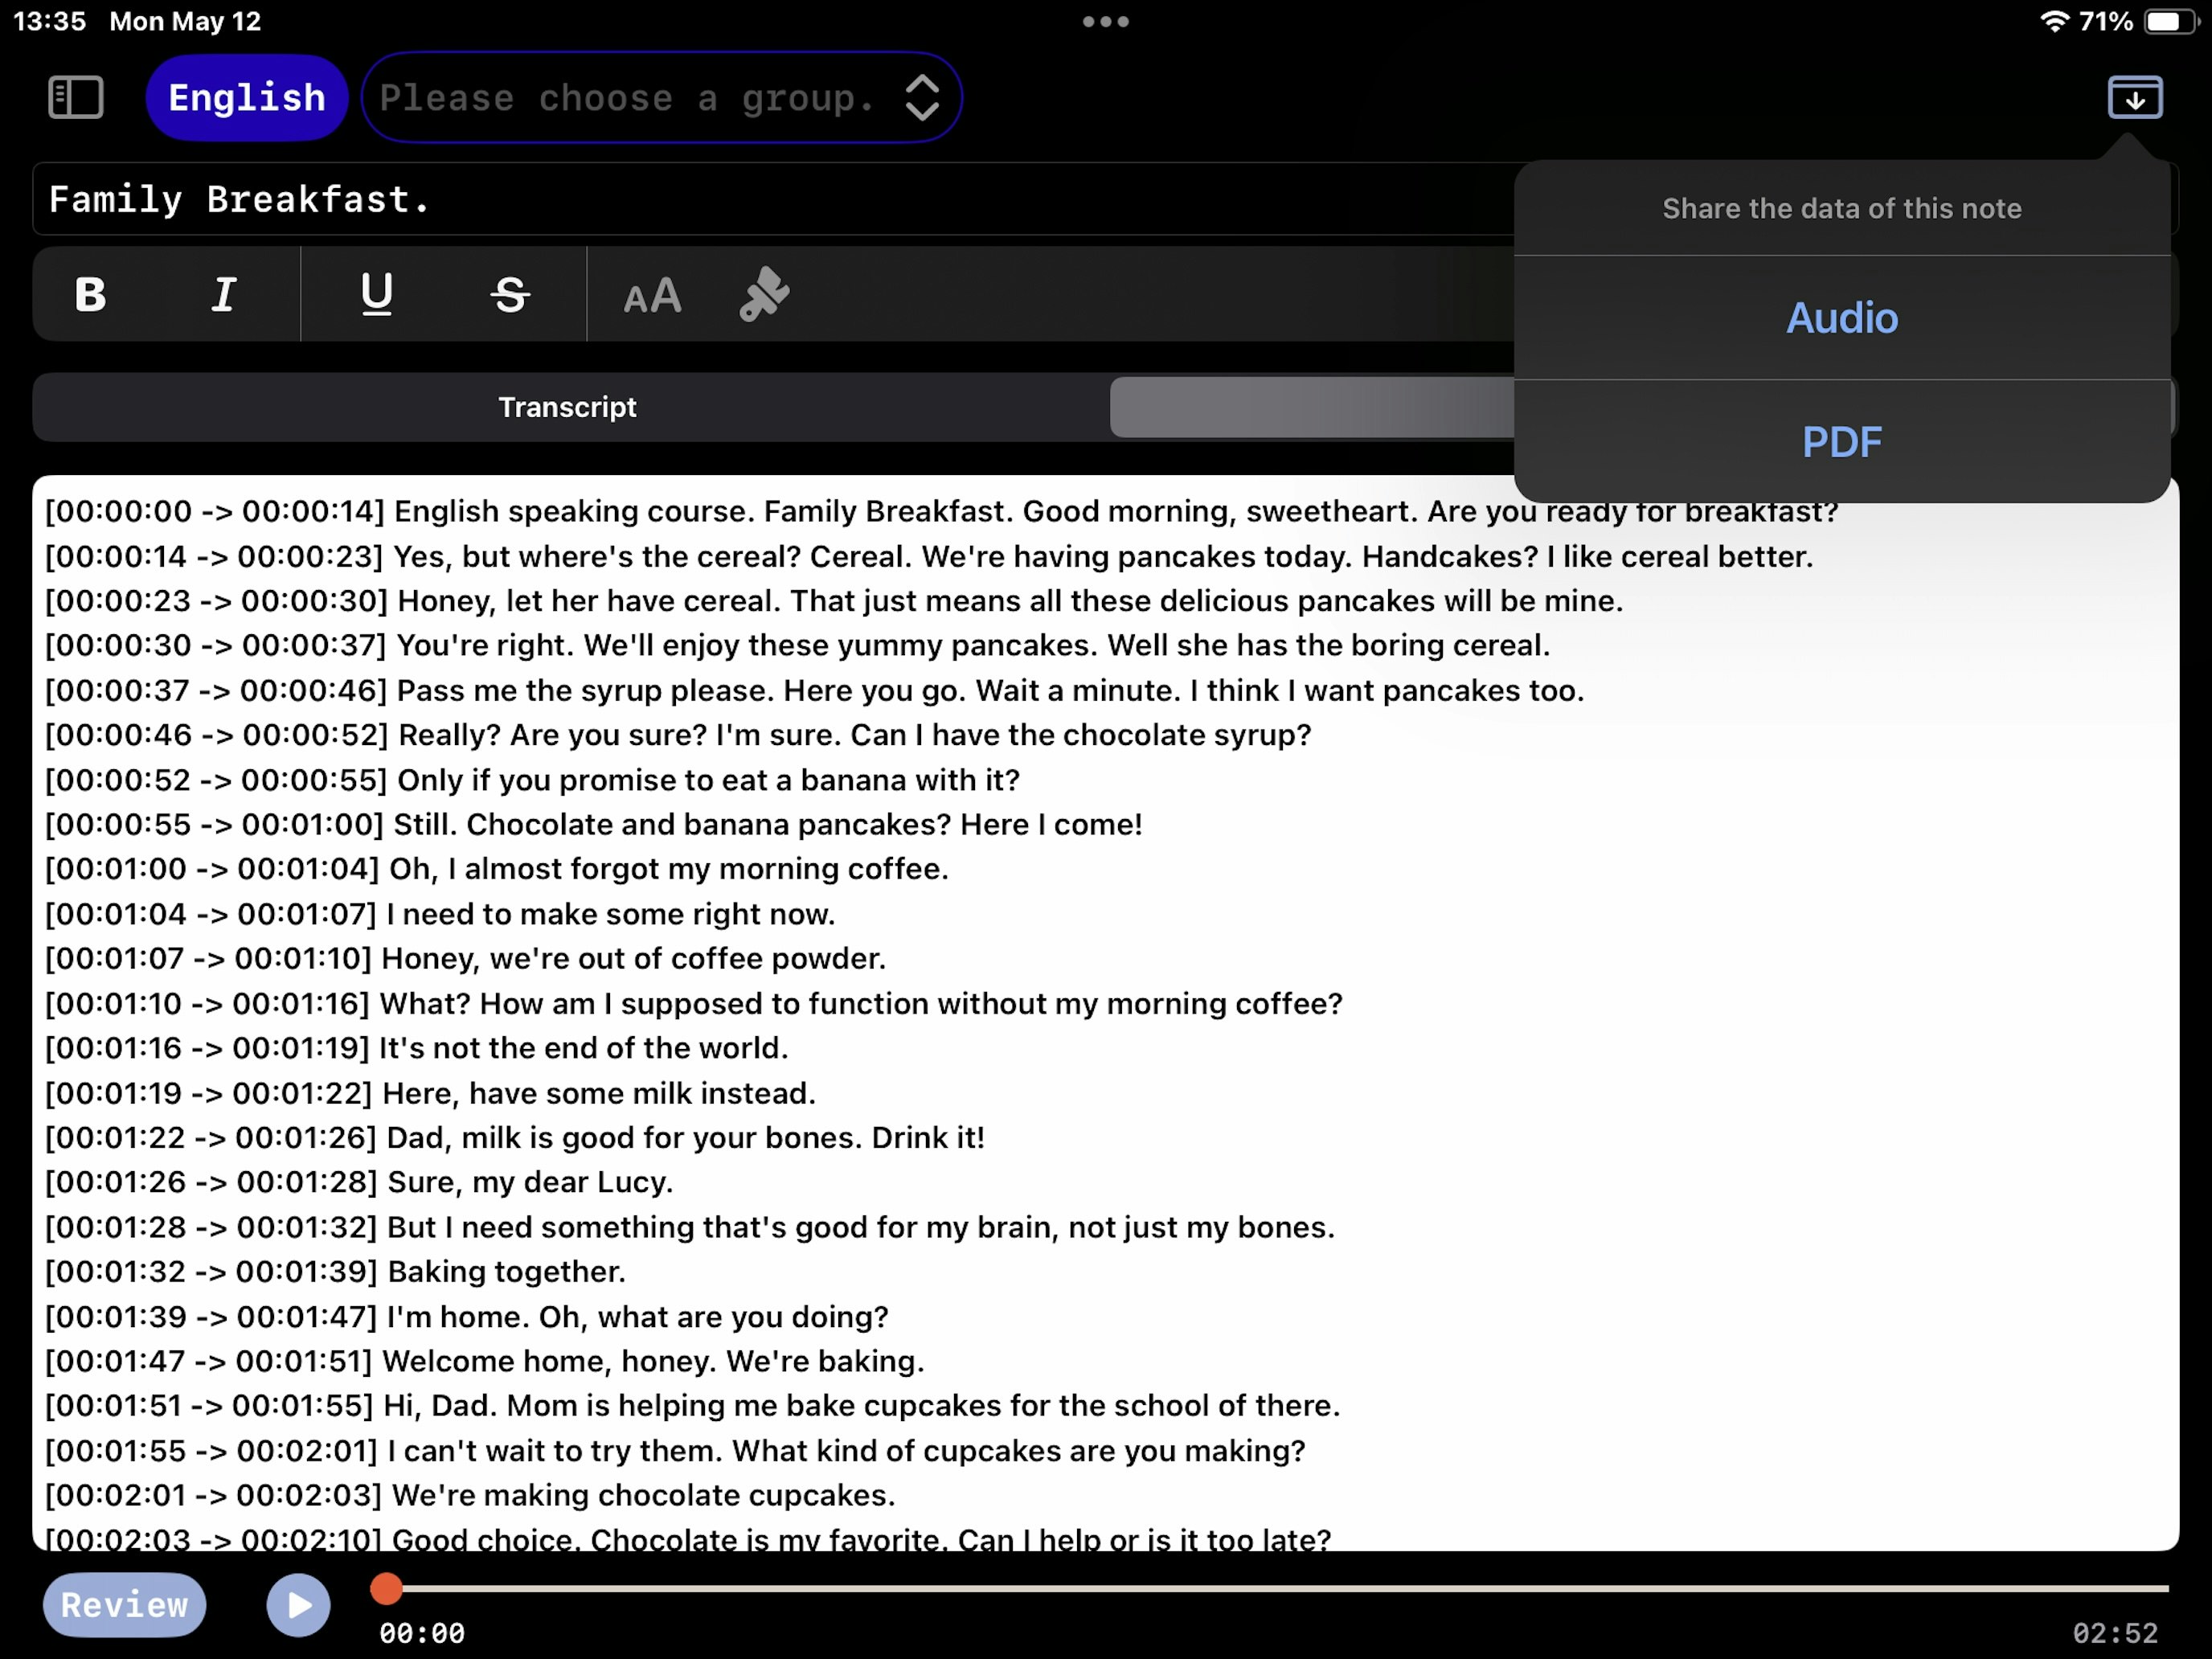The image size is (2212, 1659).
Task: Tap the three-dot multitasking indicator
Action: click(x=1105, y=21)
